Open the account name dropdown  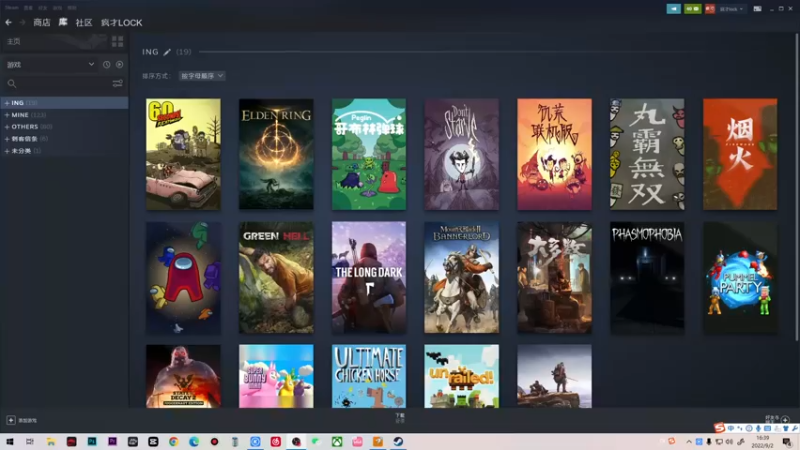pyautogui.click(x=731, y=9)
